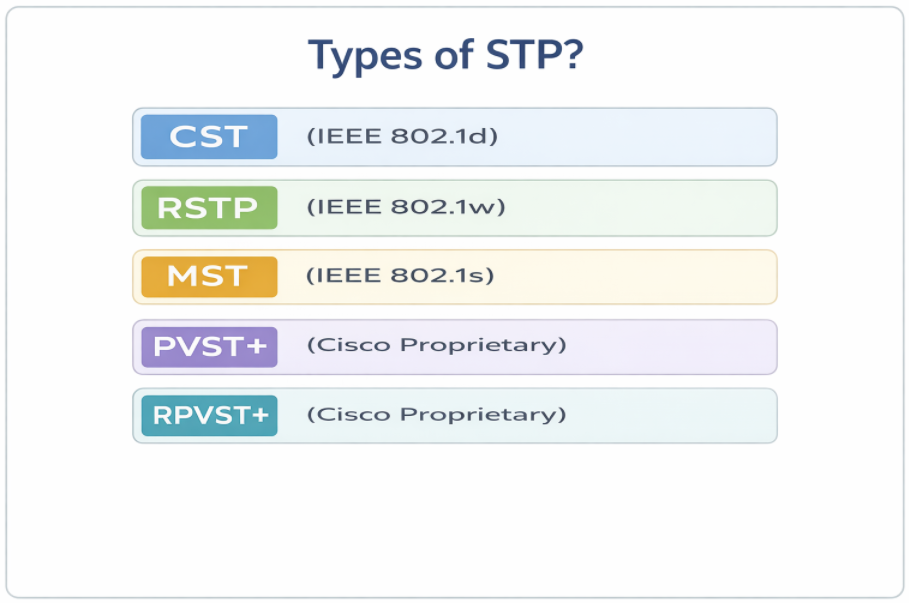This screenshot has height=603, width=909.
Task: Click the word "Types" in the title
Action: (x=358, y=56)
